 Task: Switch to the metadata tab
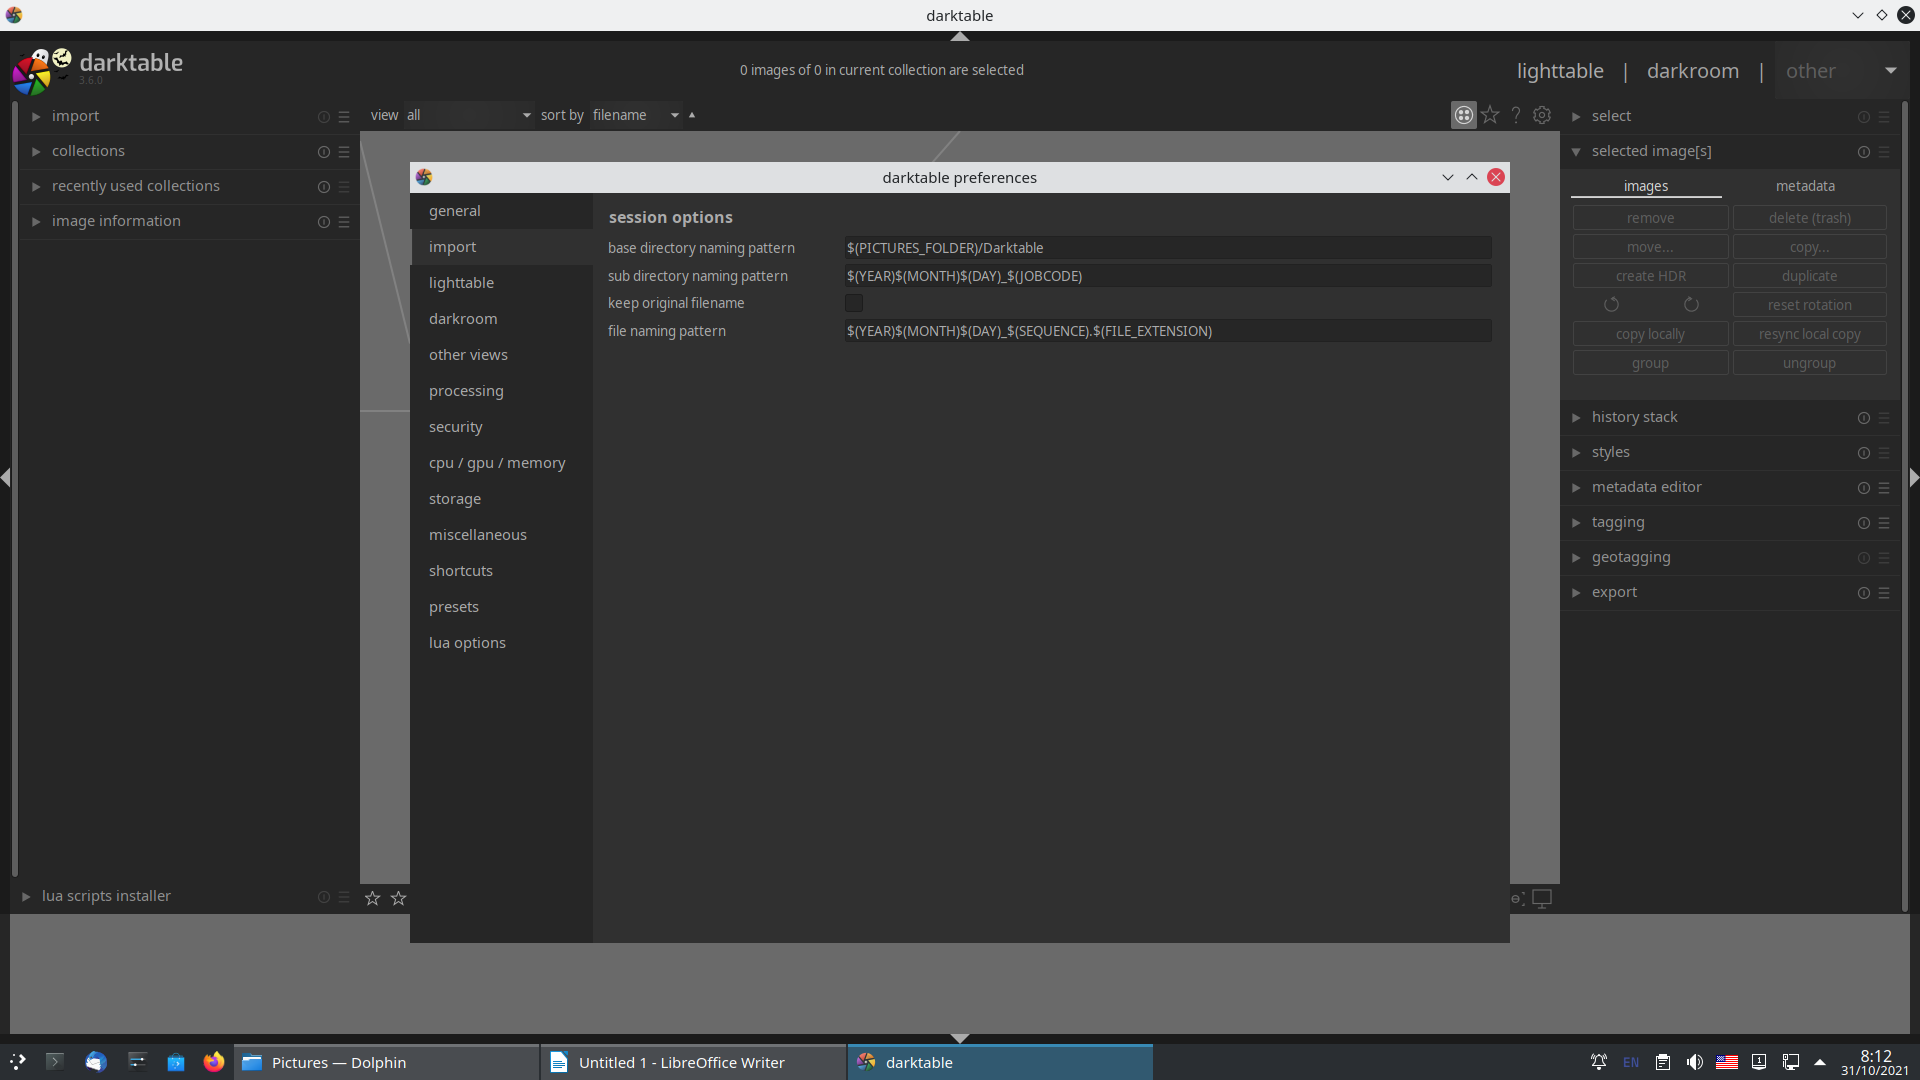(x=1805, y=185)
